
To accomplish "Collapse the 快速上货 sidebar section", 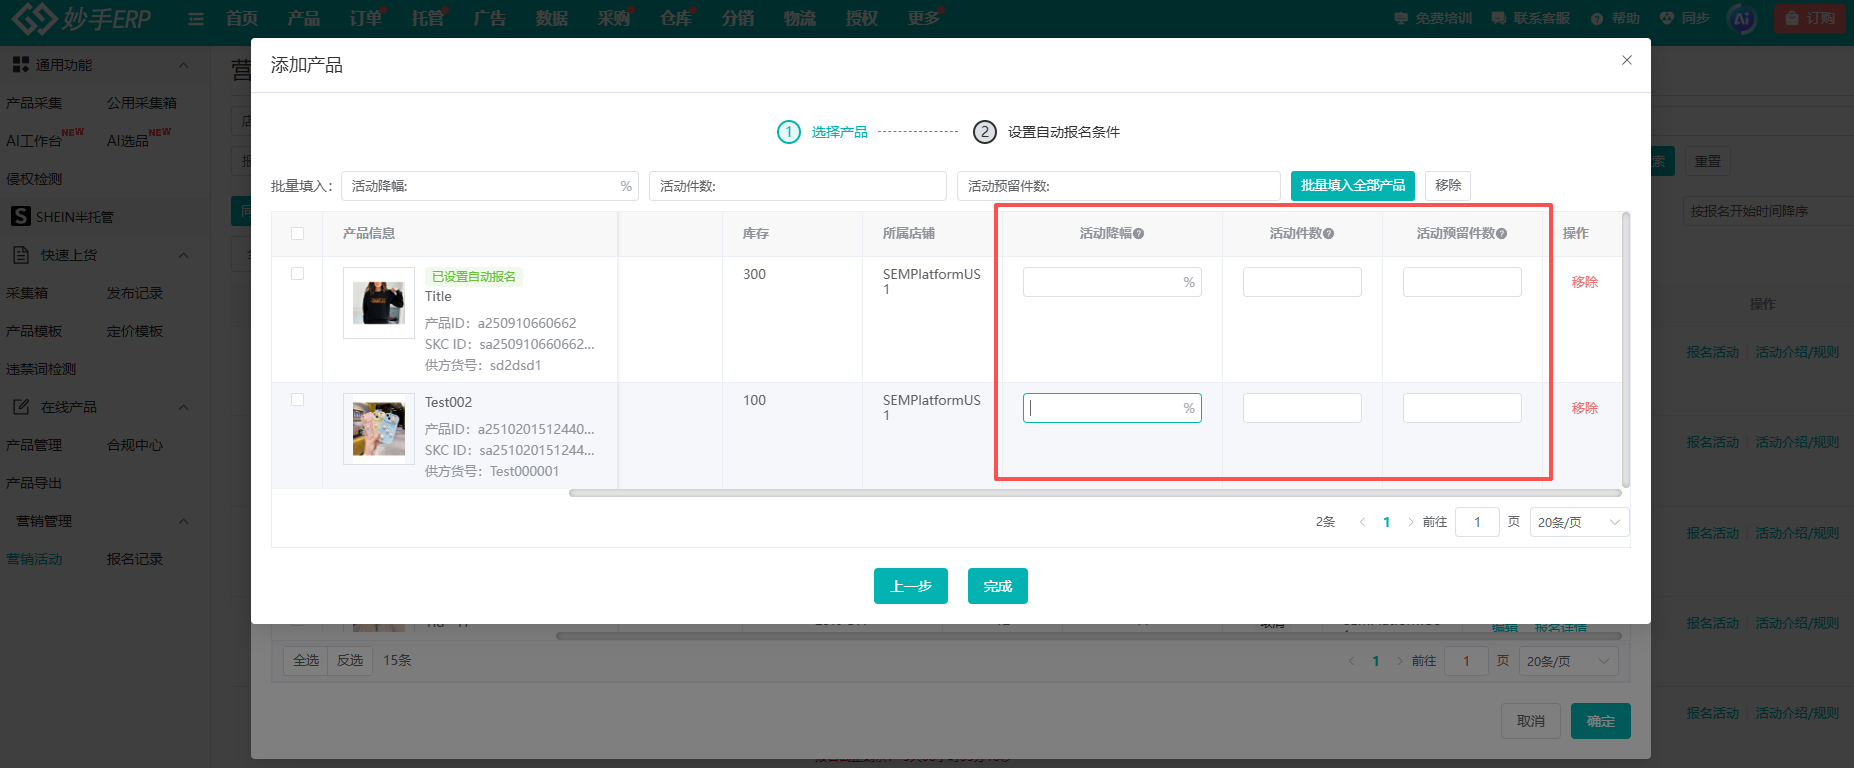I will [183, 255].
